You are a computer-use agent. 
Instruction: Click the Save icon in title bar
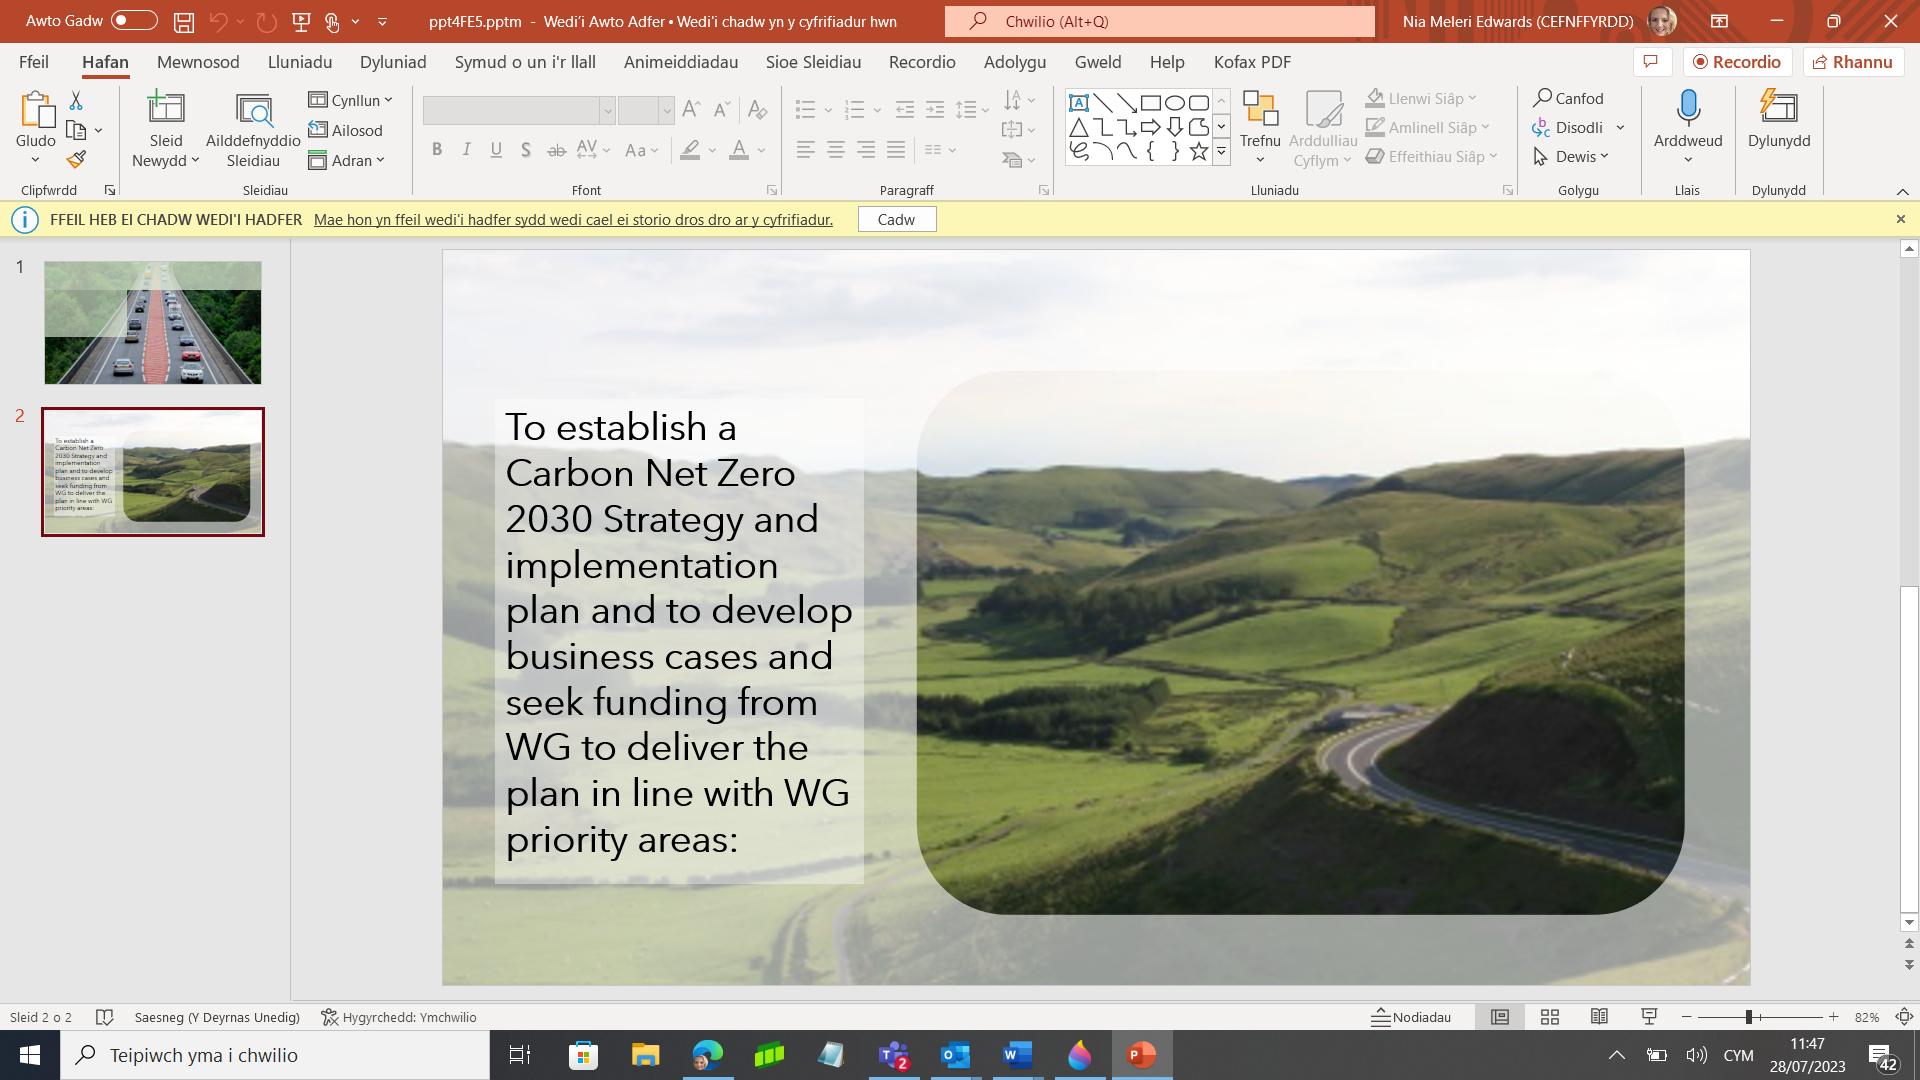[x=184, y=21]
